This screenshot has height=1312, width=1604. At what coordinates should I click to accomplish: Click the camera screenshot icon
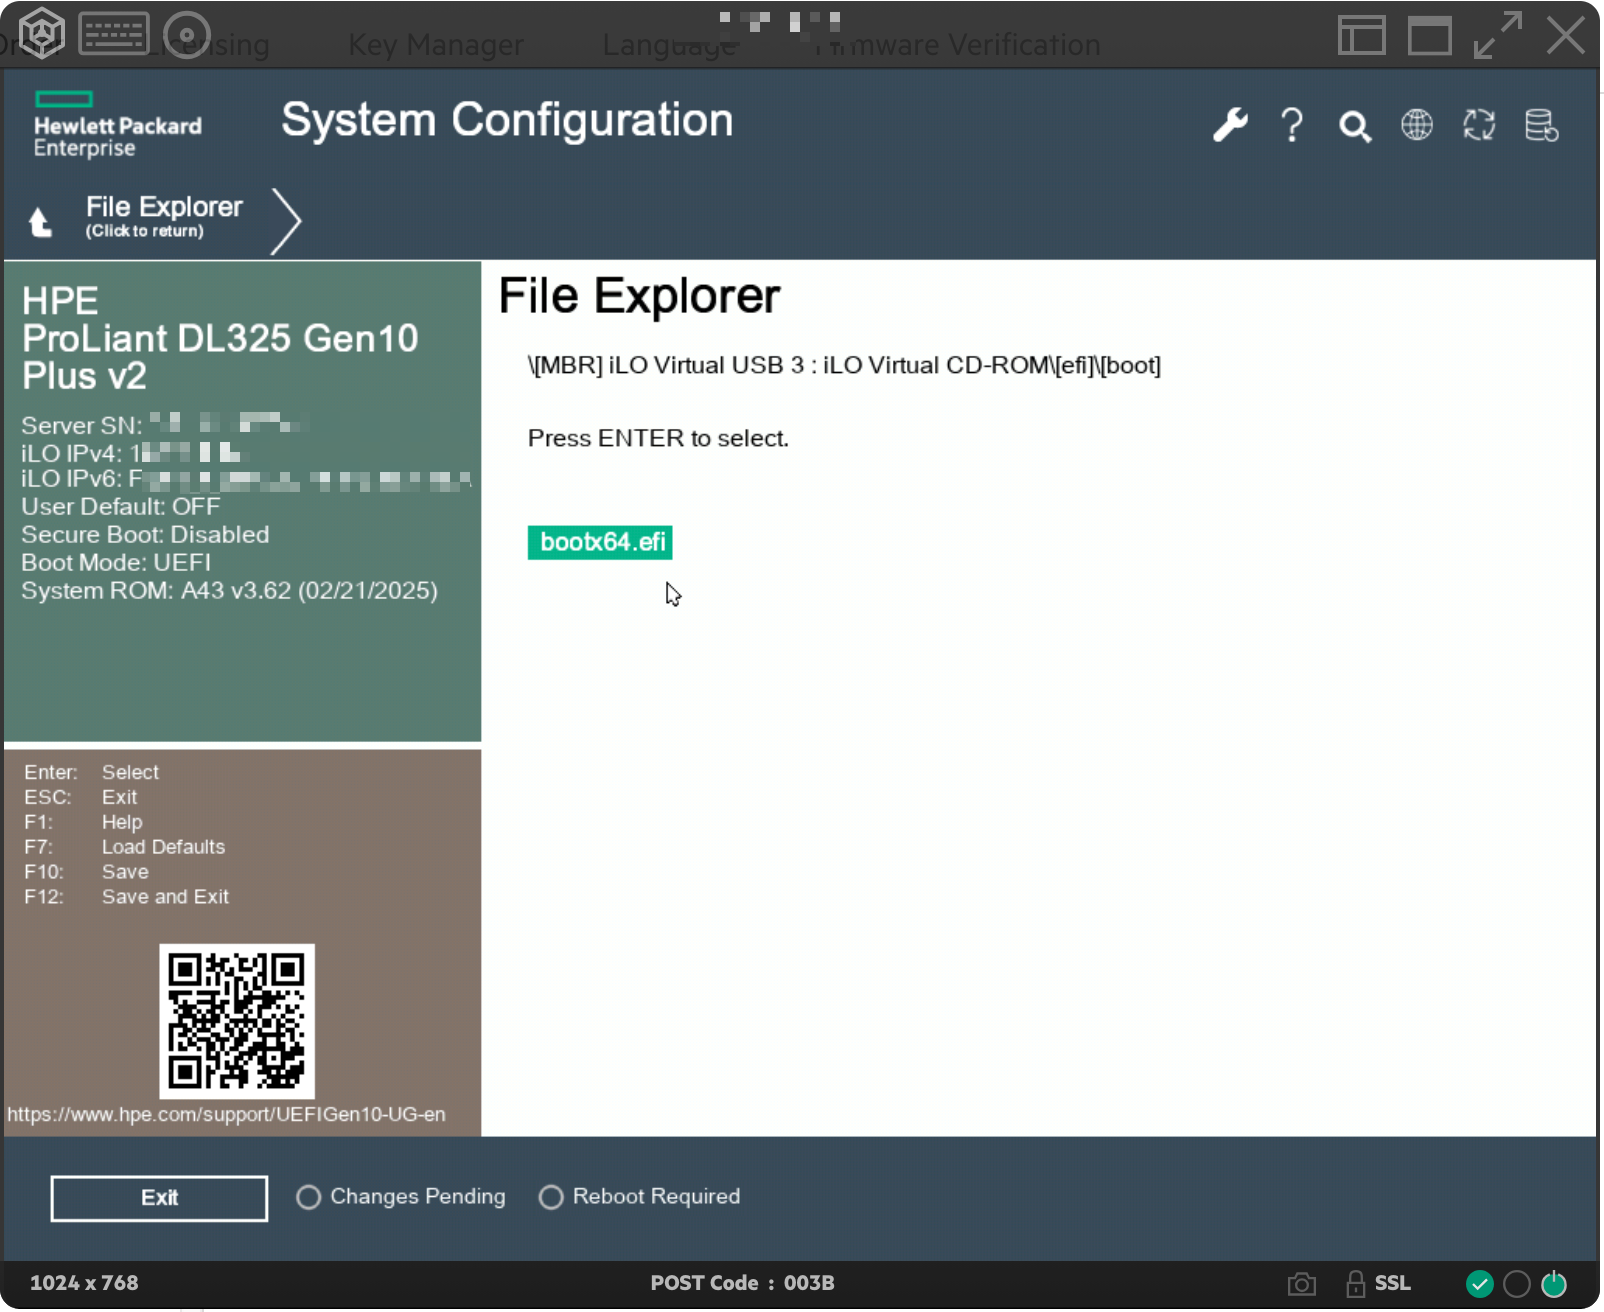[x=1301, y=1283]
